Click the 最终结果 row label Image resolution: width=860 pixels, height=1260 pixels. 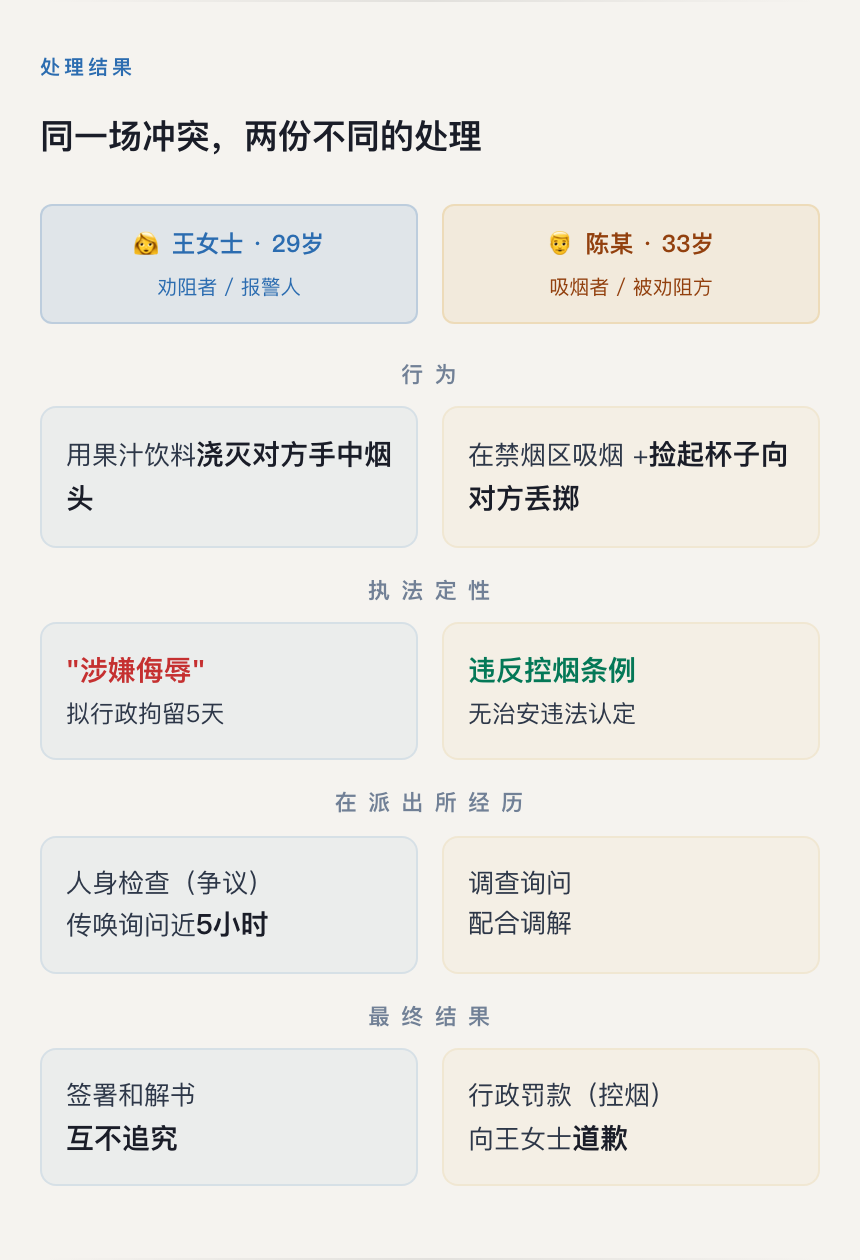click(x=429, y=1016)
